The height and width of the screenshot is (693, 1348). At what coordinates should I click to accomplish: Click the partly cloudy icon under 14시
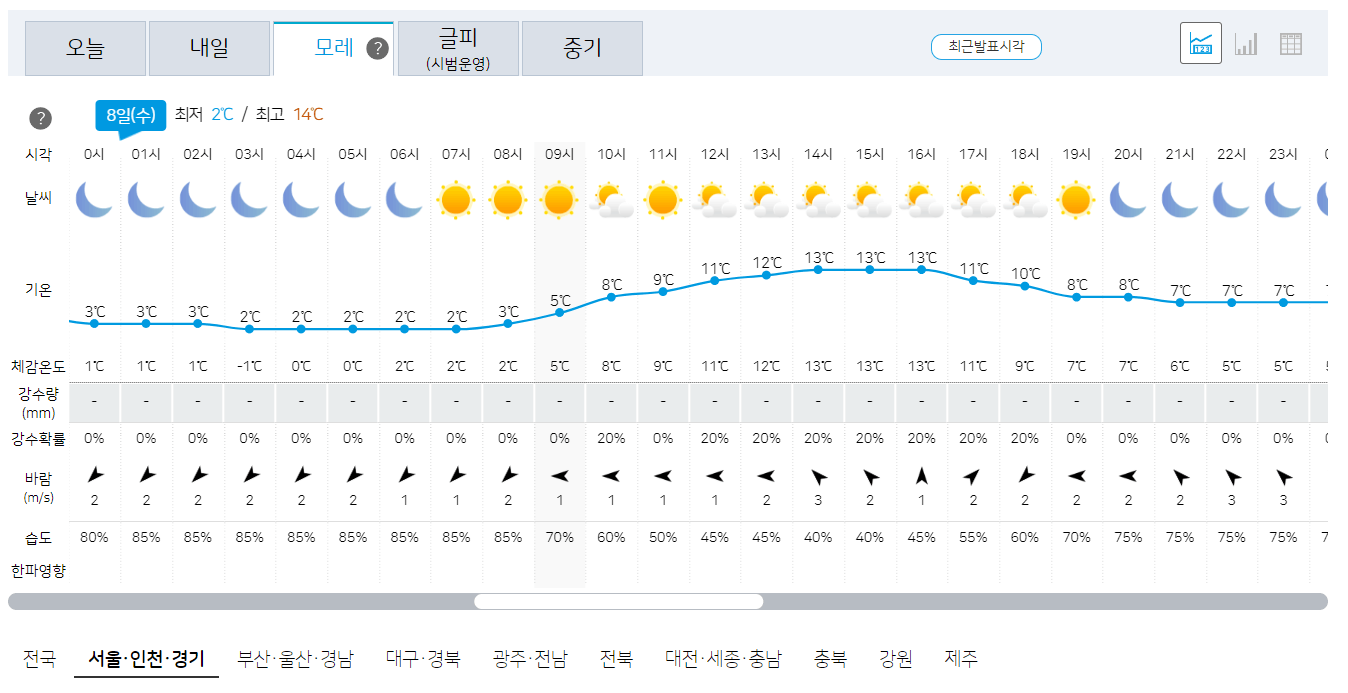coord(818,199)
